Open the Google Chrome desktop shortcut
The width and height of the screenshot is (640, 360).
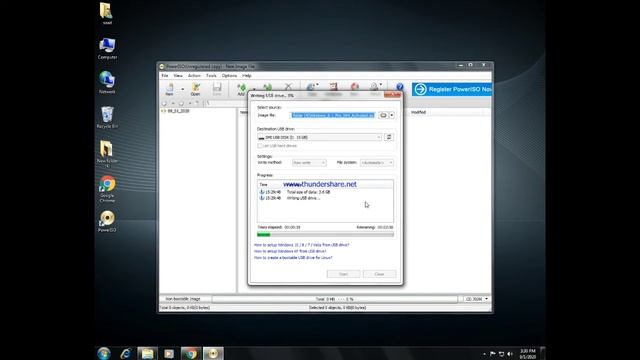(107, 189)
